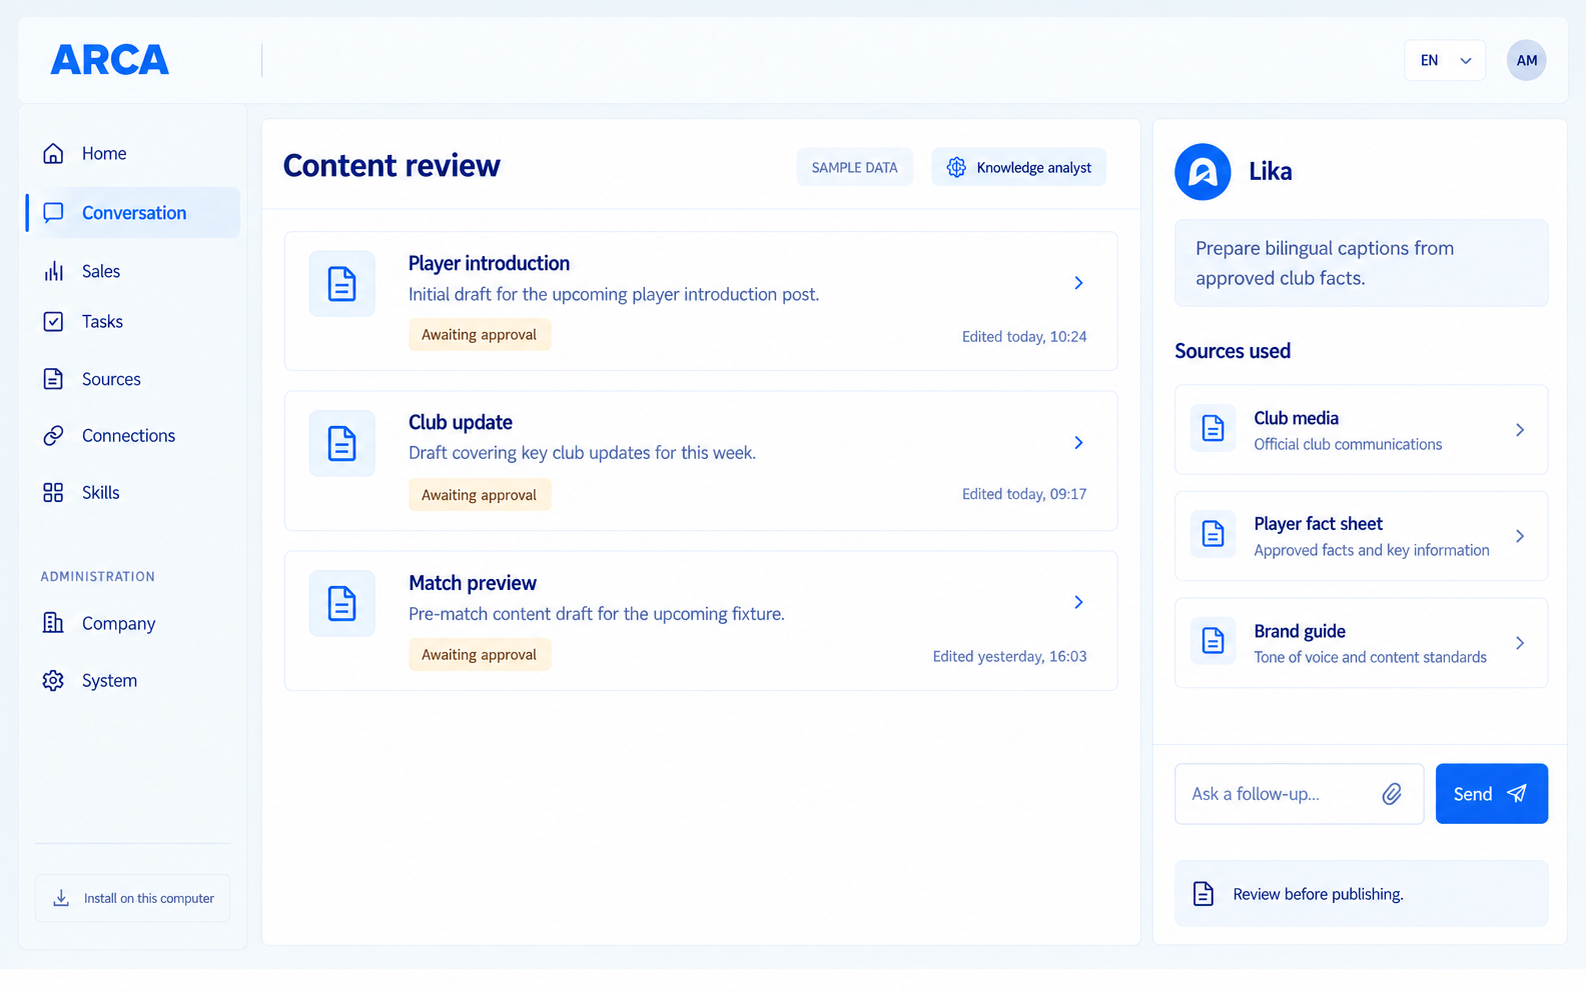This screenshot has height=992, width=1586.
Task: Open the Tasks section
Action: point(133,321)
